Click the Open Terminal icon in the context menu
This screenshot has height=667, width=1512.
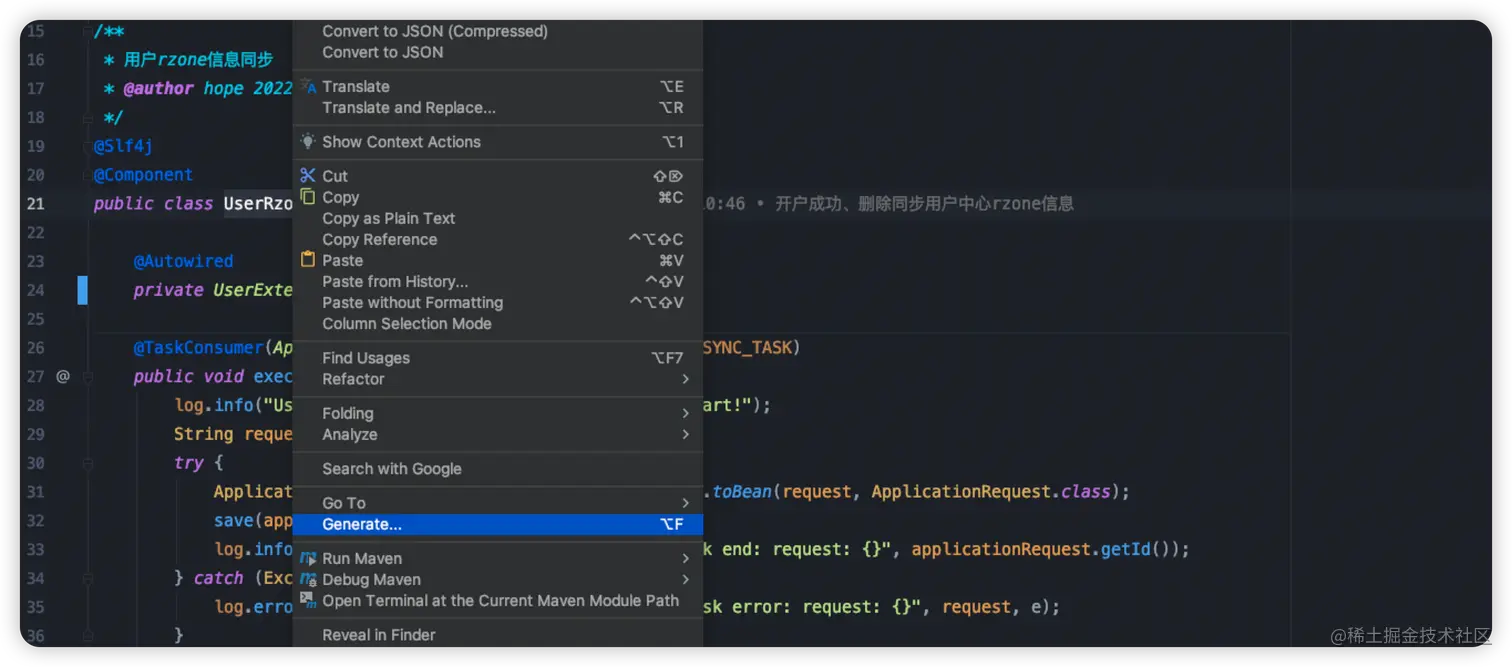coord(308,600)
